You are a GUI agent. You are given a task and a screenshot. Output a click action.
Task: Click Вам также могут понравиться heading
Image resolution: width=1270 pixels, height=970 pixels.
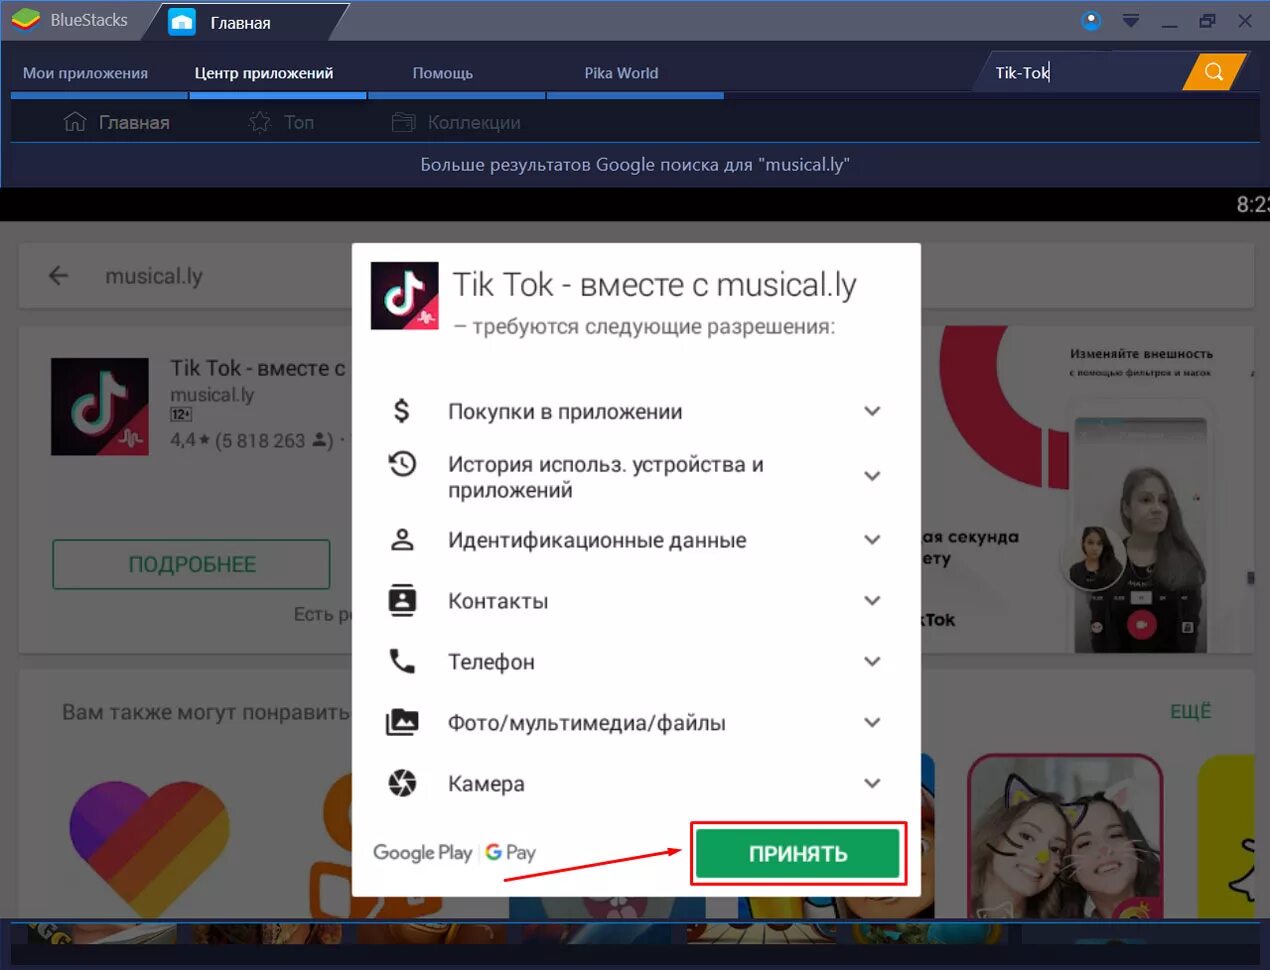click(x=206, y=712)
